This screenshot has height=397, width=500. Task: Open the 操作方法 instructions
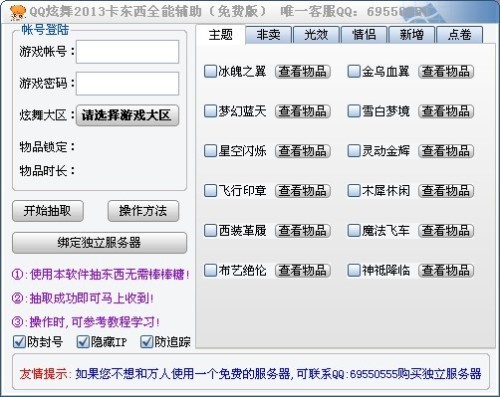coord(143,211)
